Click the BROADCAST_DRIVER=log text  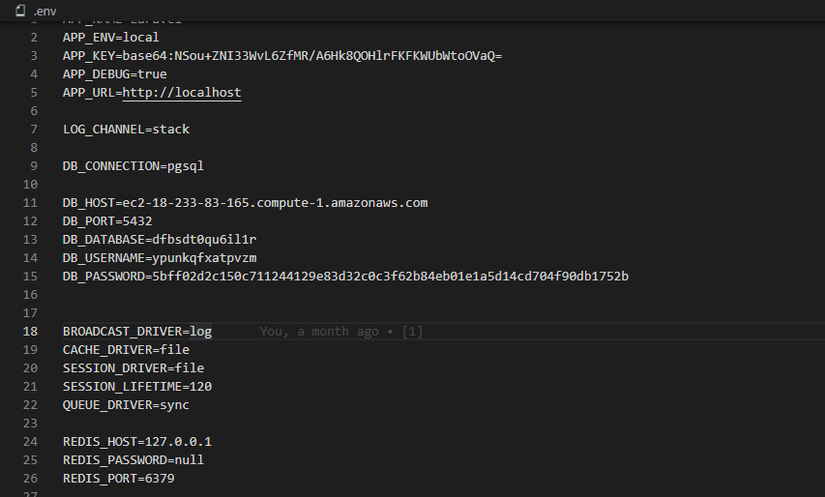[137, 331]
